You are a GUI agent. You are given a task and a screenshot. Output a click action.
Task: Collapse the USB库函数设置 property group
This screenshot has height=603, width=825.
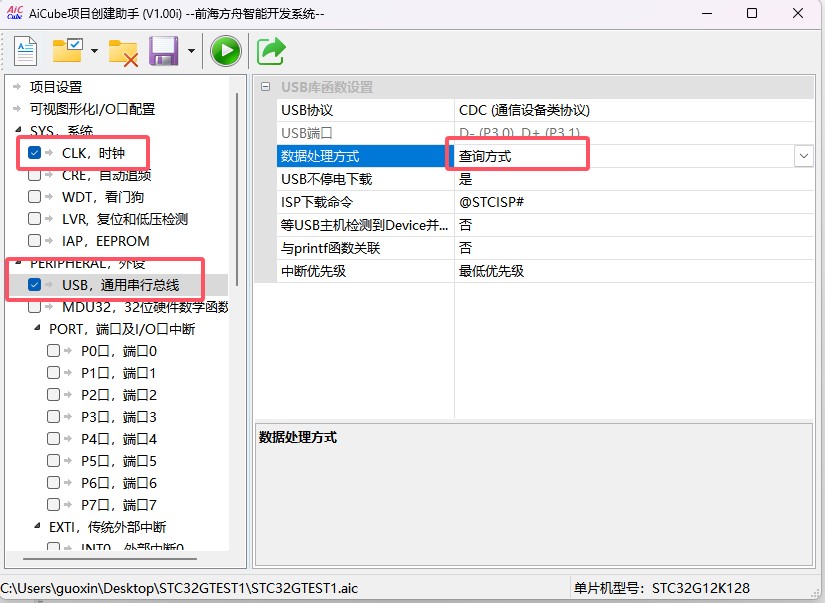tap(266, 87)
